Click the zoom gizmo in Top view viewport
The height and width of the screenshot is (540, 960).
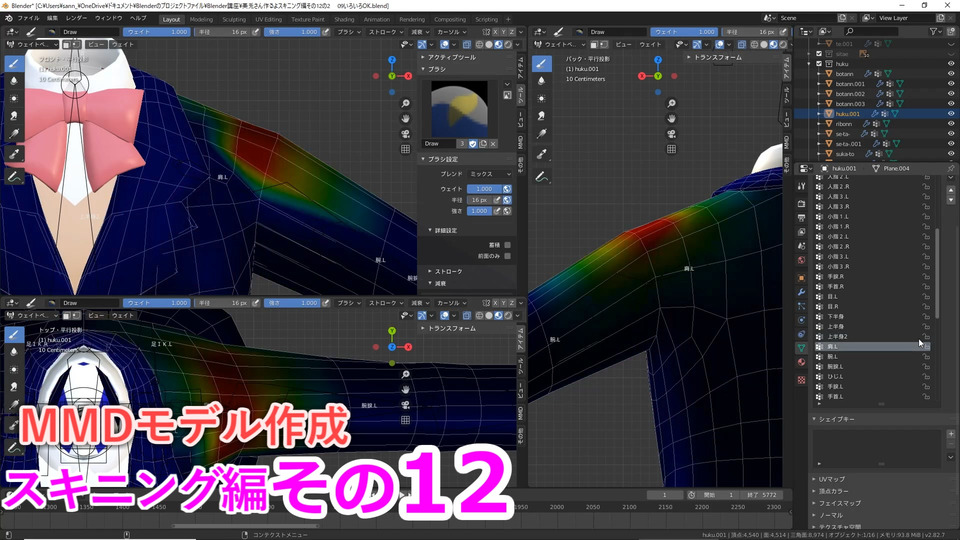click(x=405, y=375)
